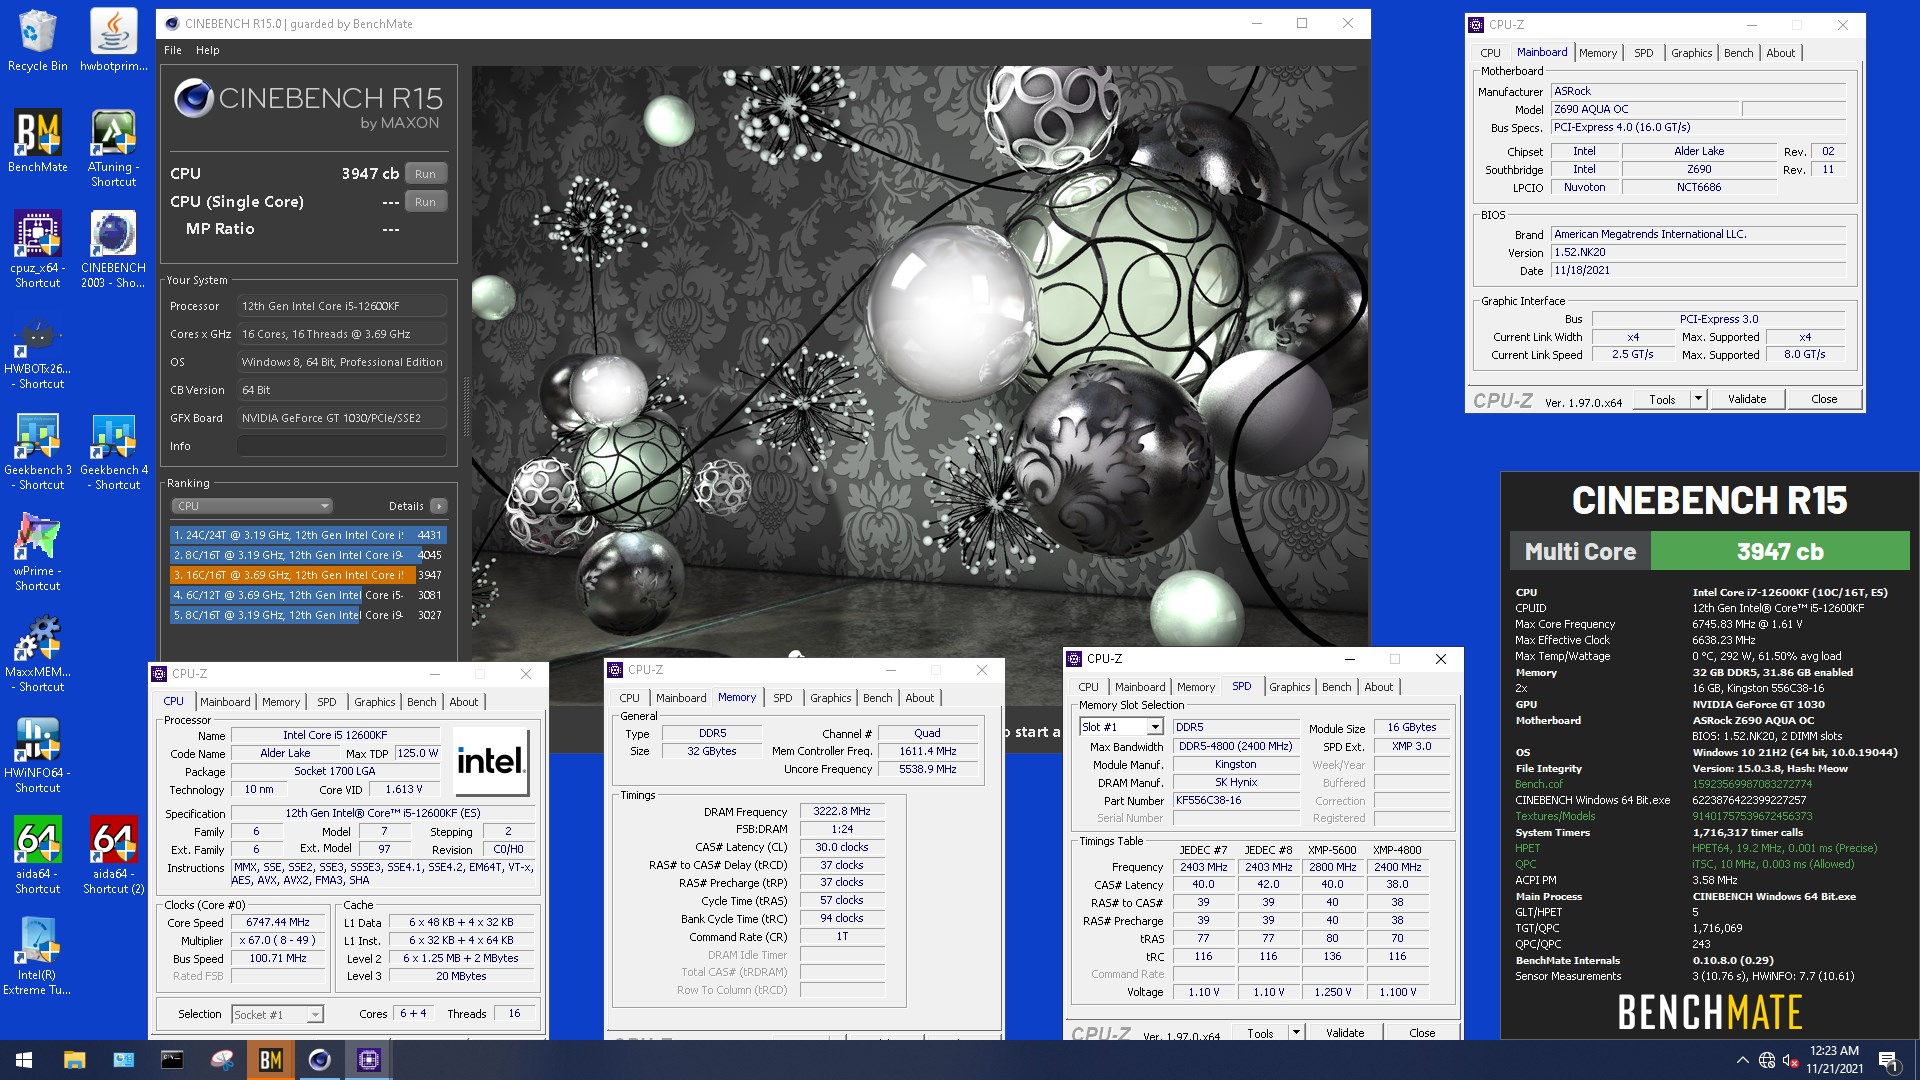Click the HPET timer entry in BenchMate
The image size is (1920, 1080).
[1527, 848]
